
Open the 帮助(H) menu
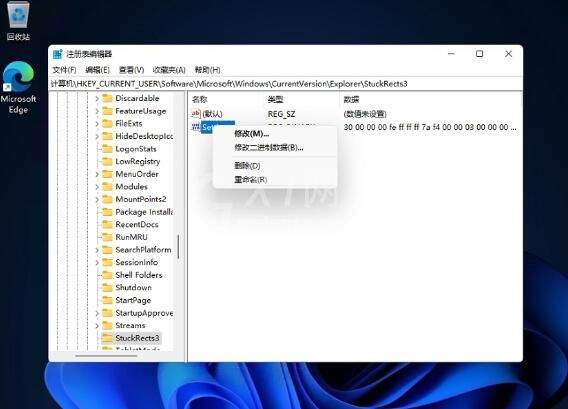coord(208,70)
